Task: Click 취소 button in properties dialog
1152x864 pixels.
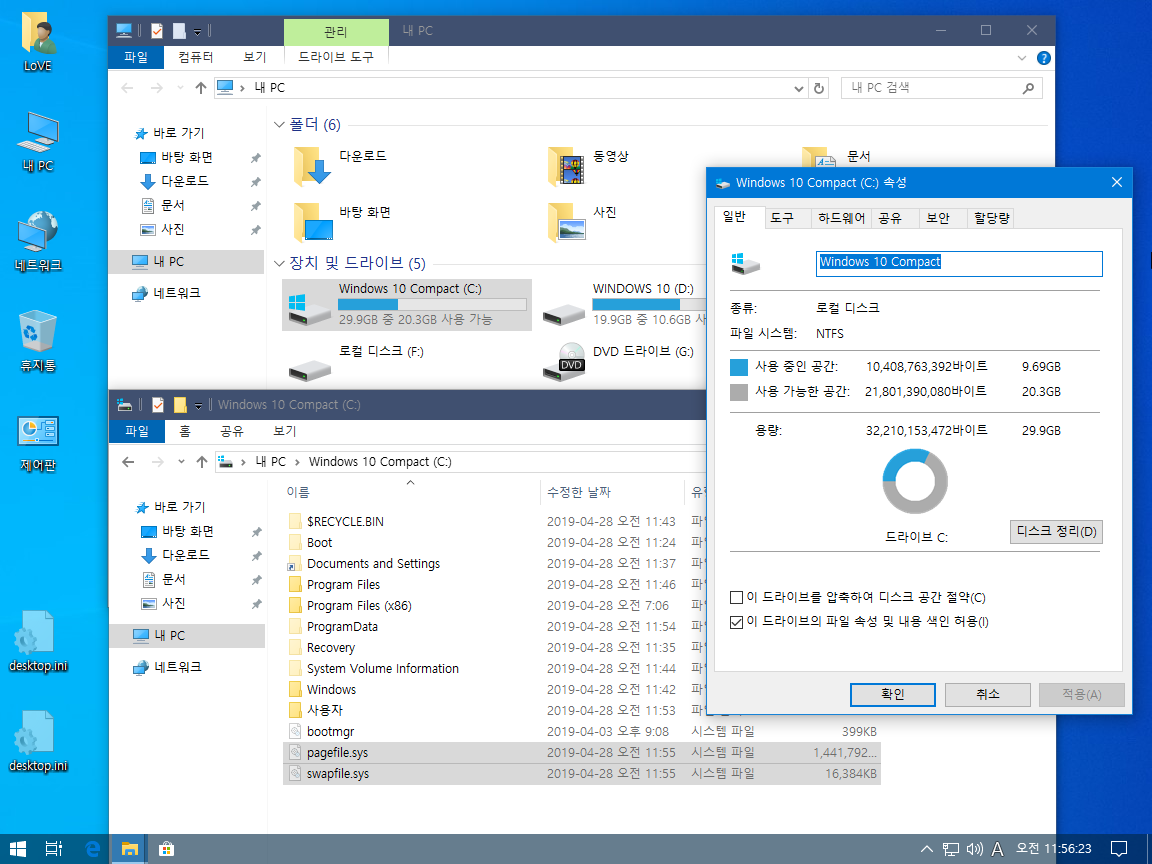Action: tap(987, 695)
